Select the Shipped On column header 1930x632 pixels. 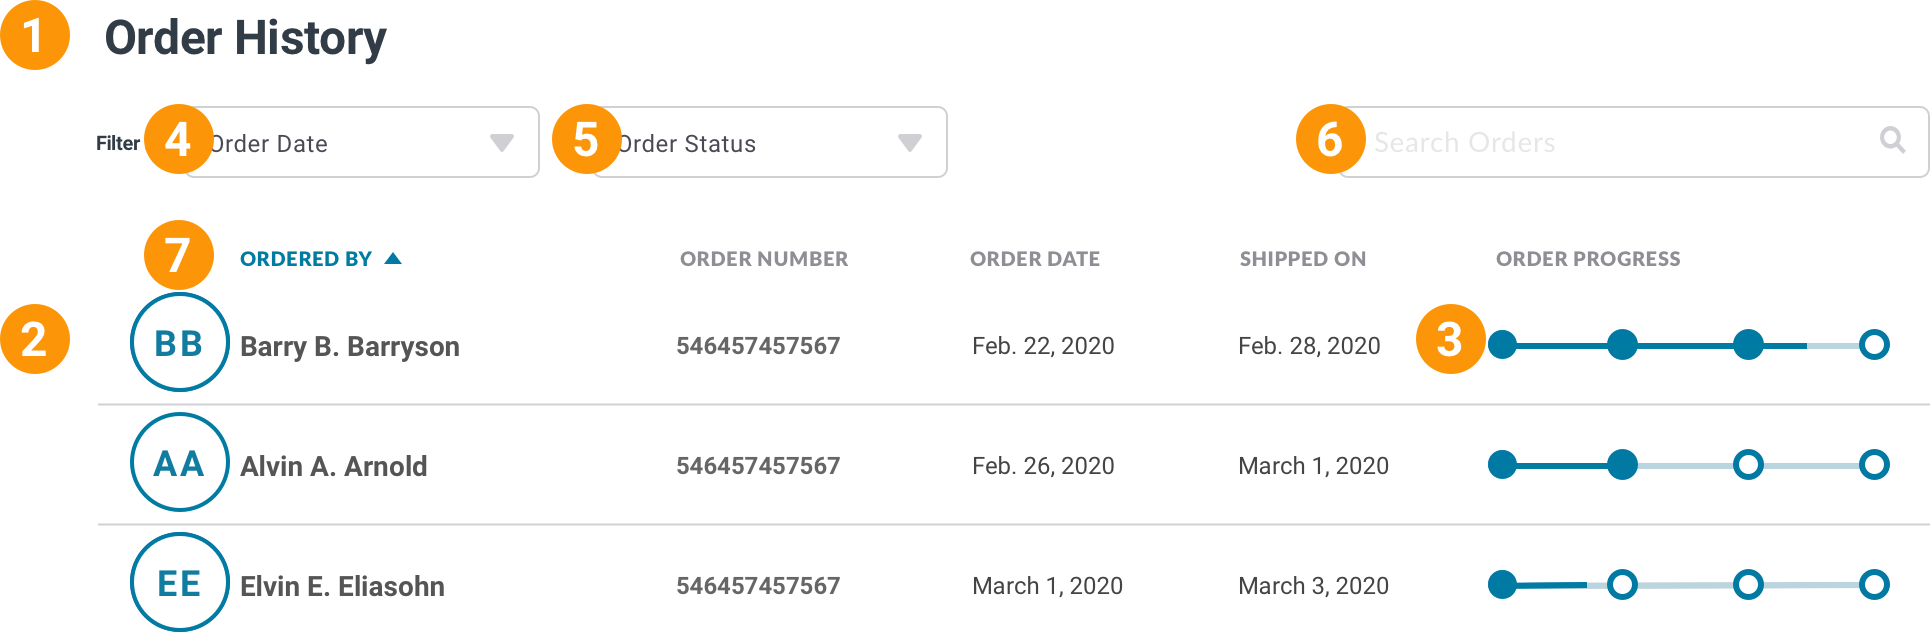[x=1302, y=258]
